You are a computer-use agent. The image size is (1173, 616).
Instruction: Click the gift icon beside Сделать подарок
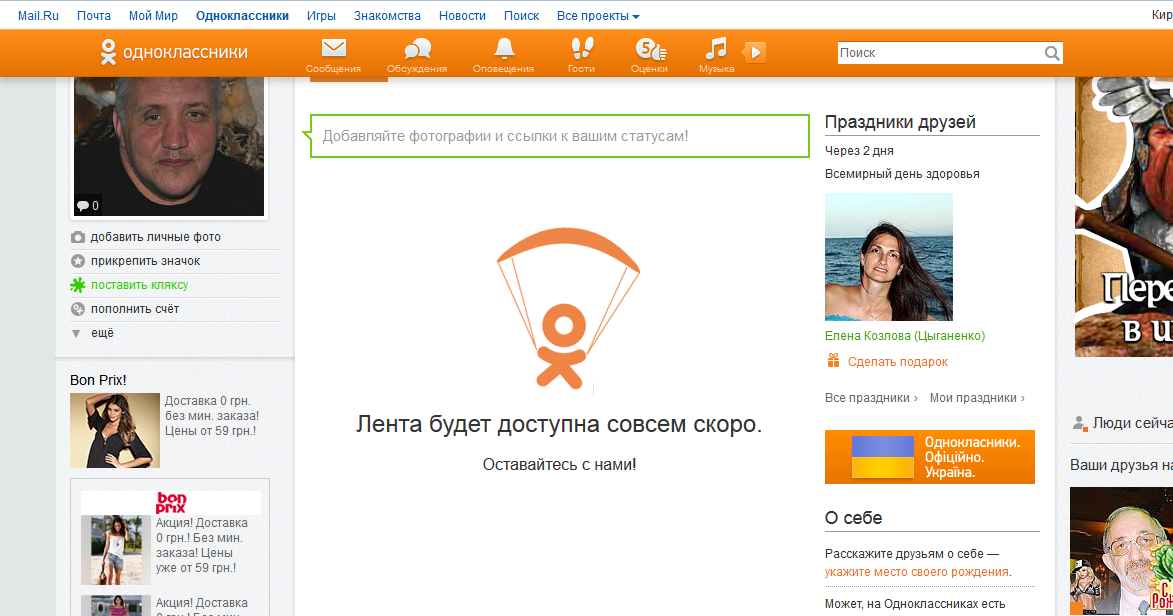coord(833,361)
